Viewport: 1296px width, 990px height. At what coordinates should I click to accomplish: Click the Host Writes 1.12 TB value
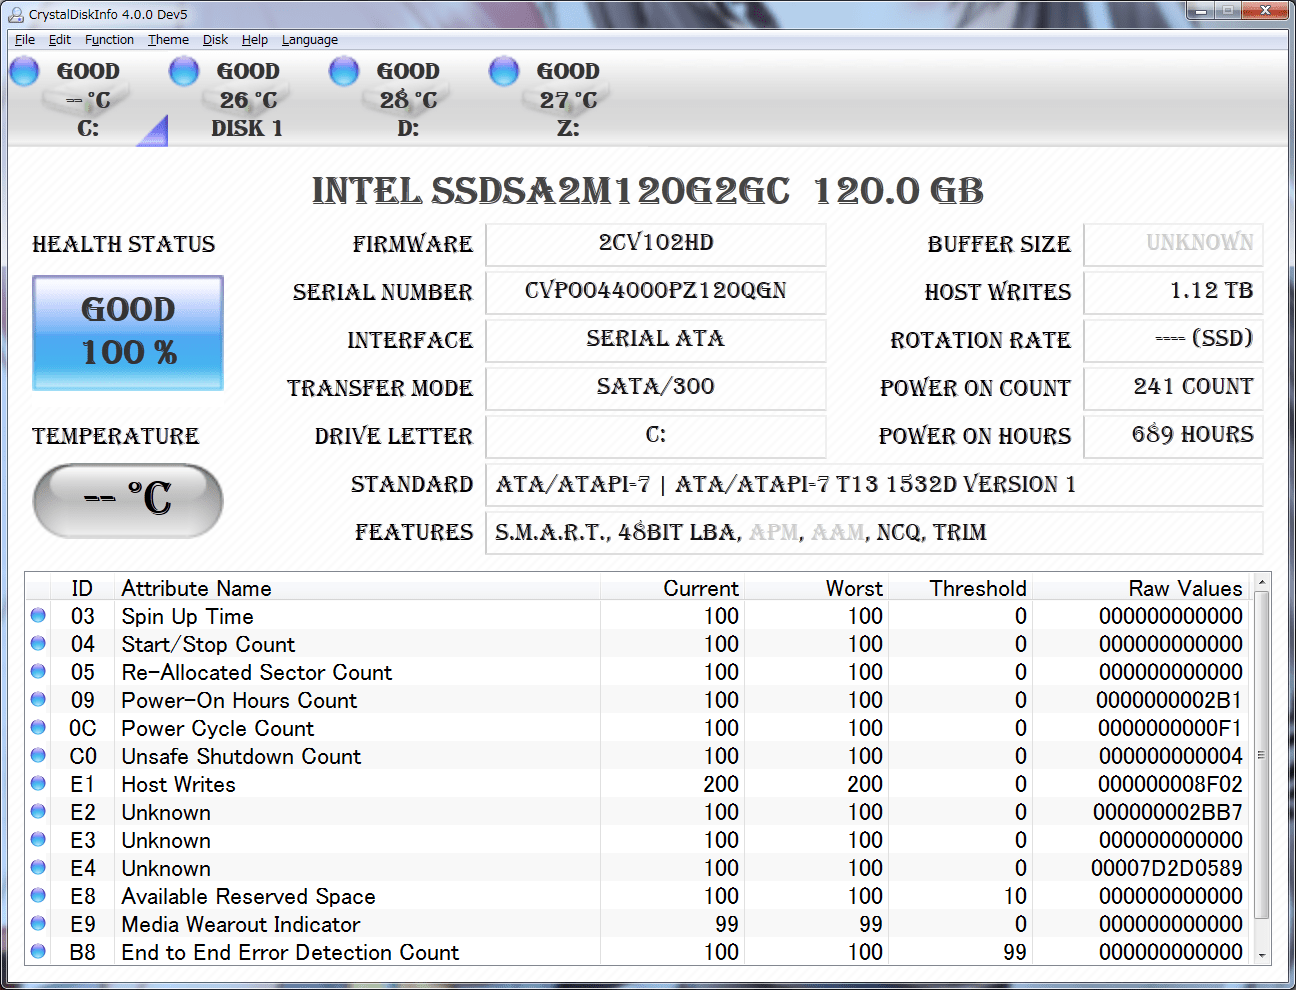click(1173, 292)
